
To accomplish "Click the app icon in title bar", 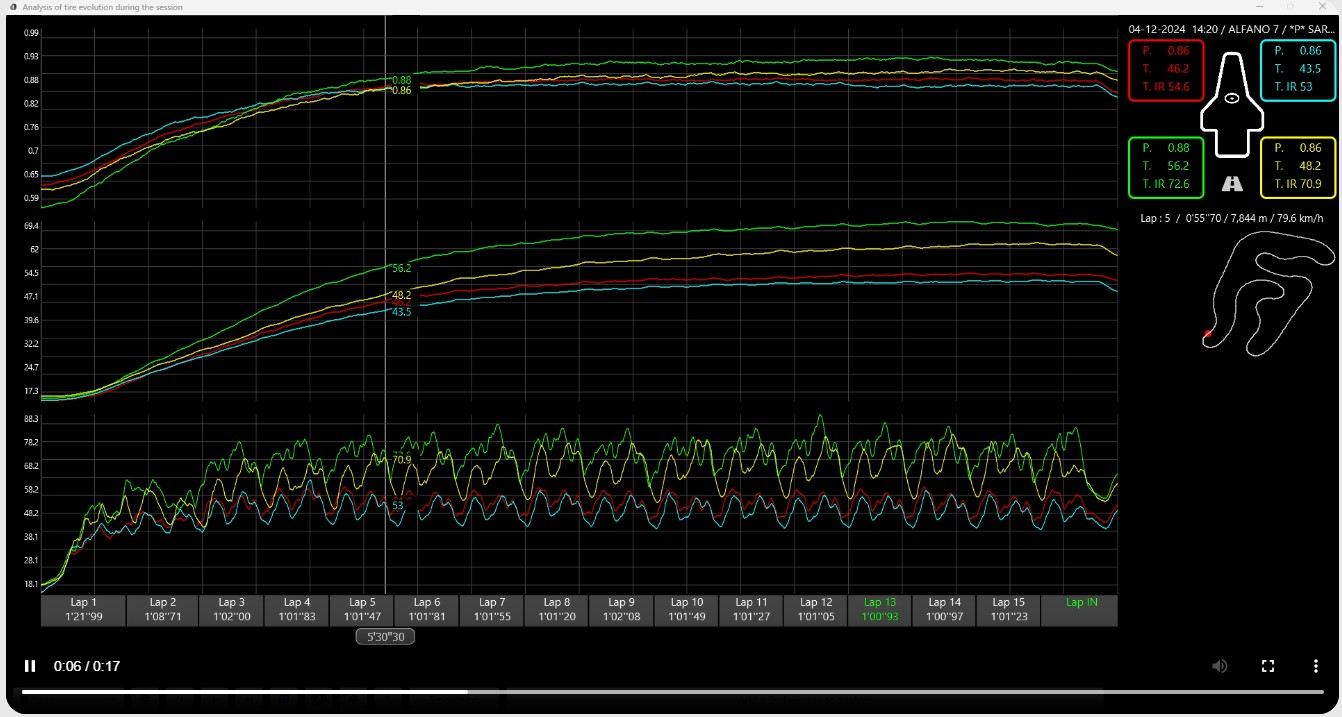I will click(x=12, y=7).
